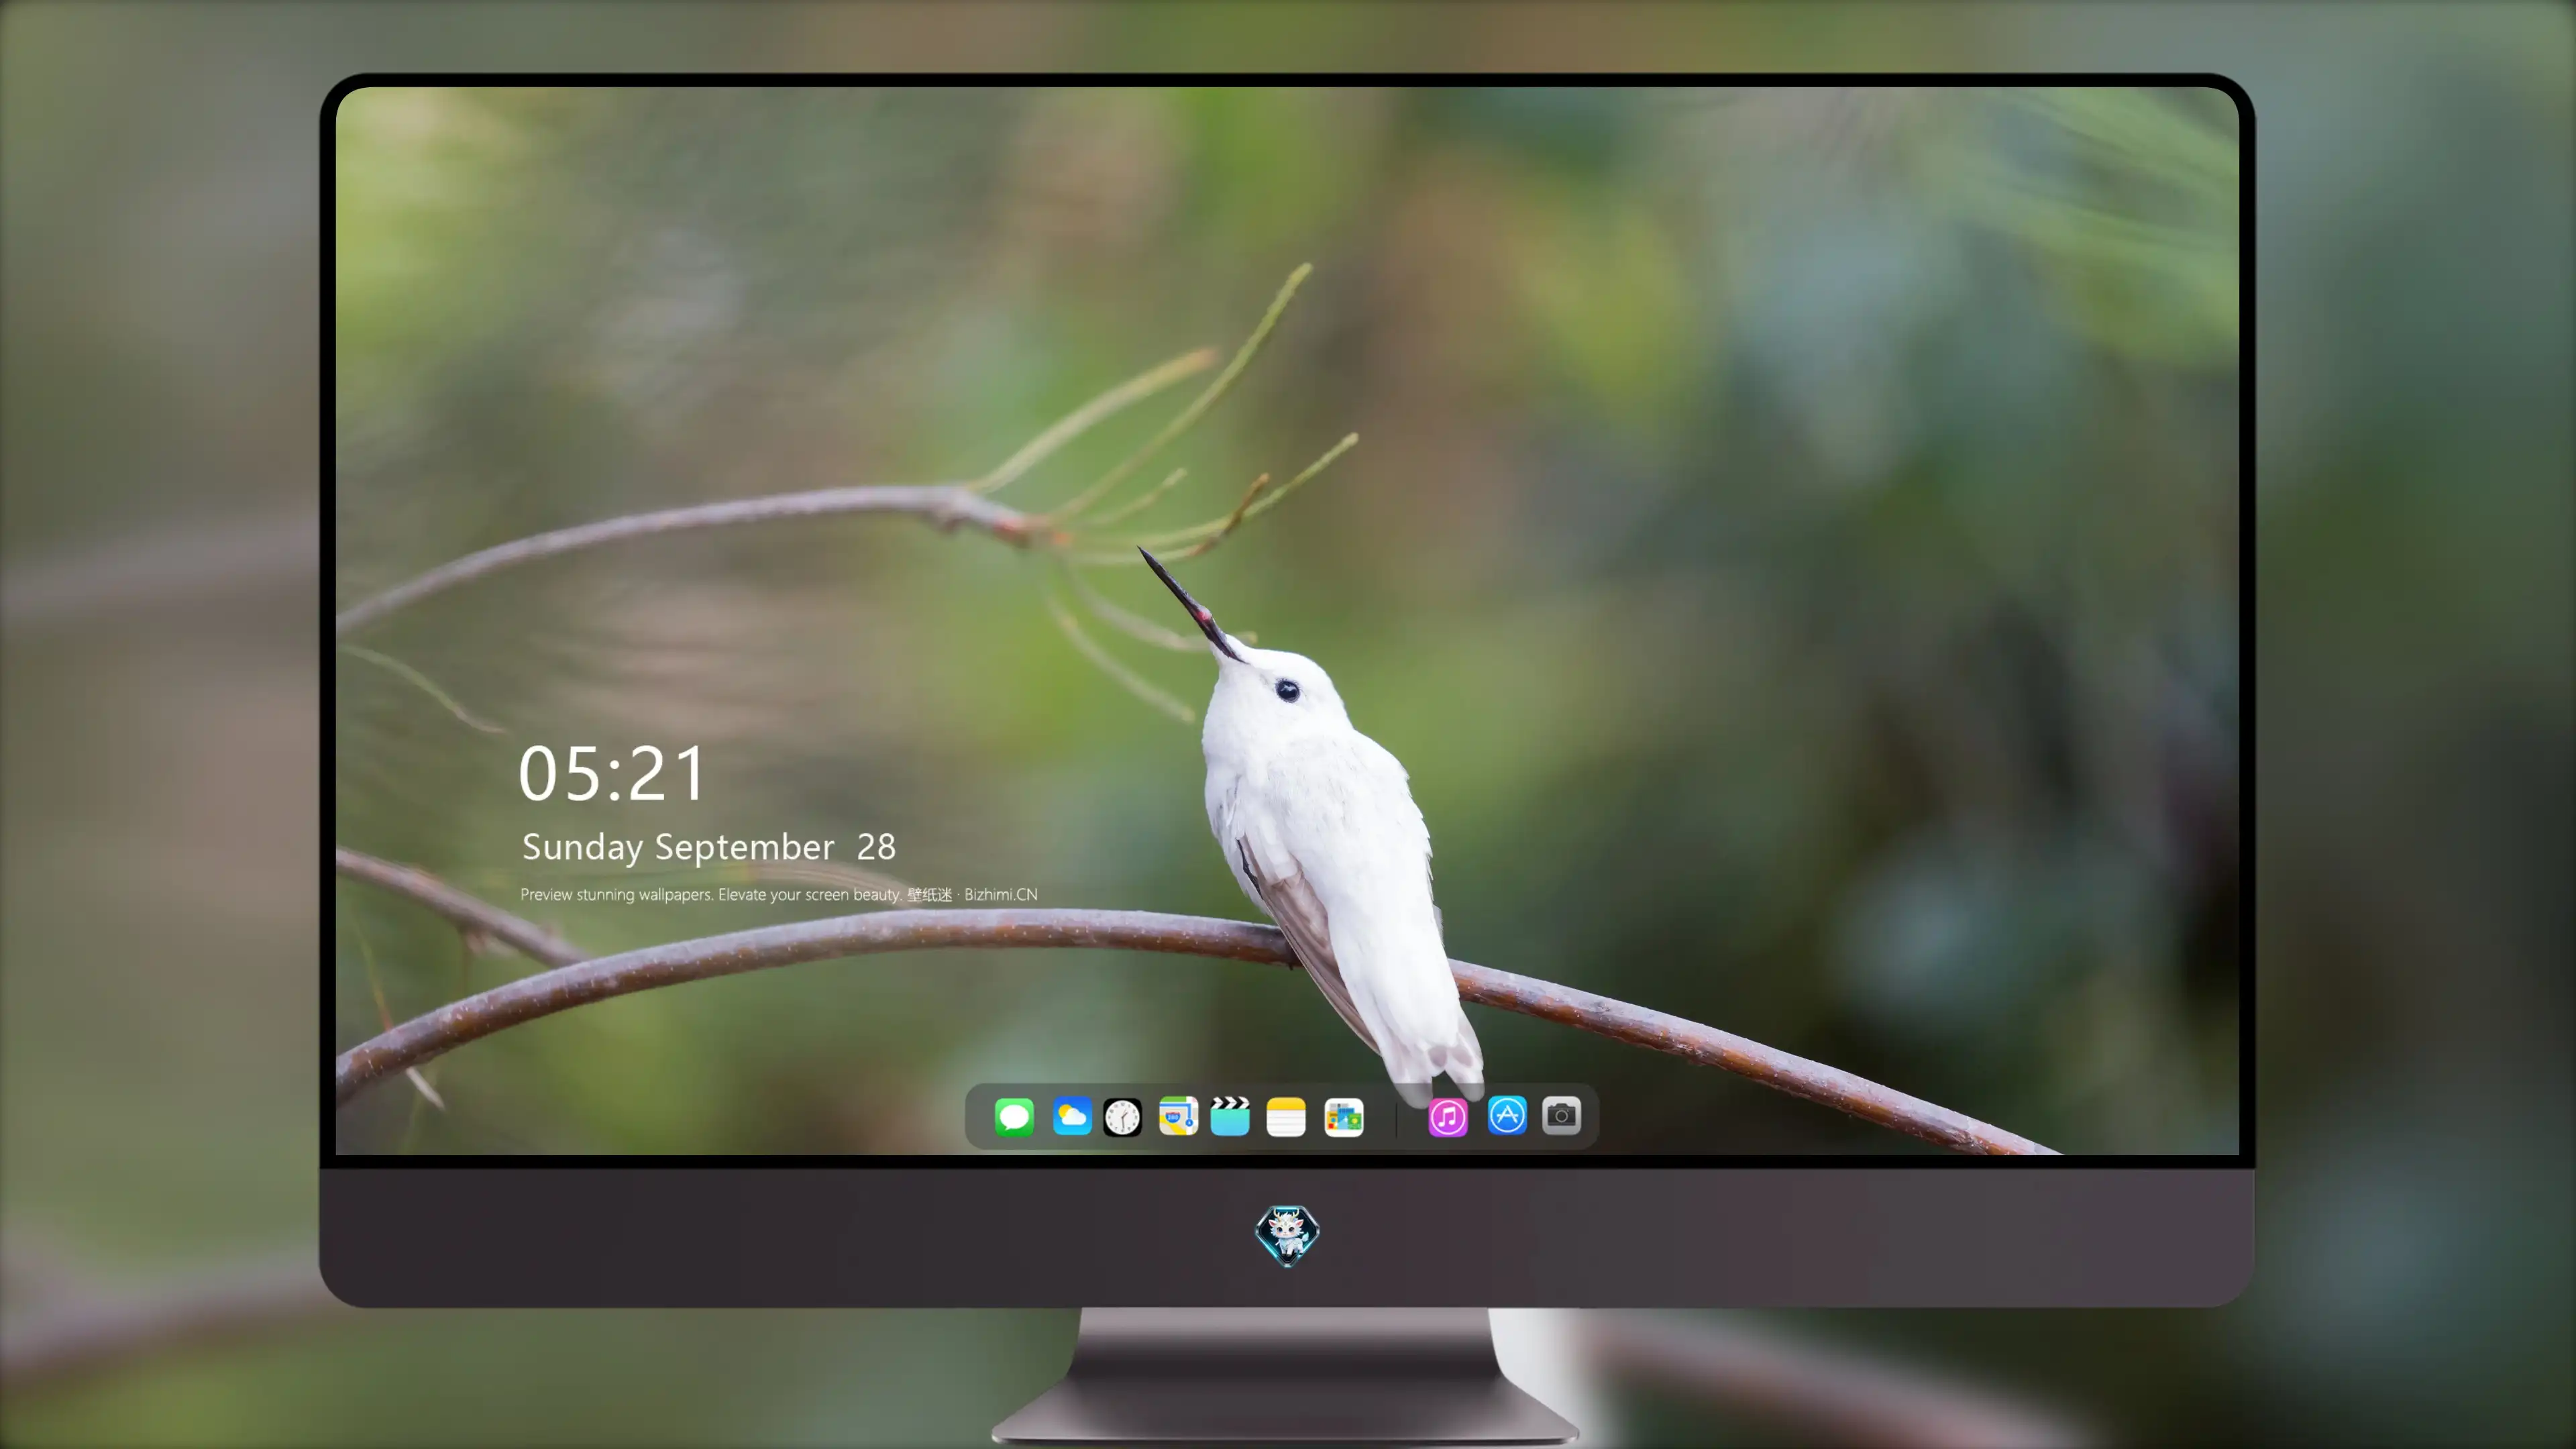Open the Weather app icon

coord(1071,1116)
